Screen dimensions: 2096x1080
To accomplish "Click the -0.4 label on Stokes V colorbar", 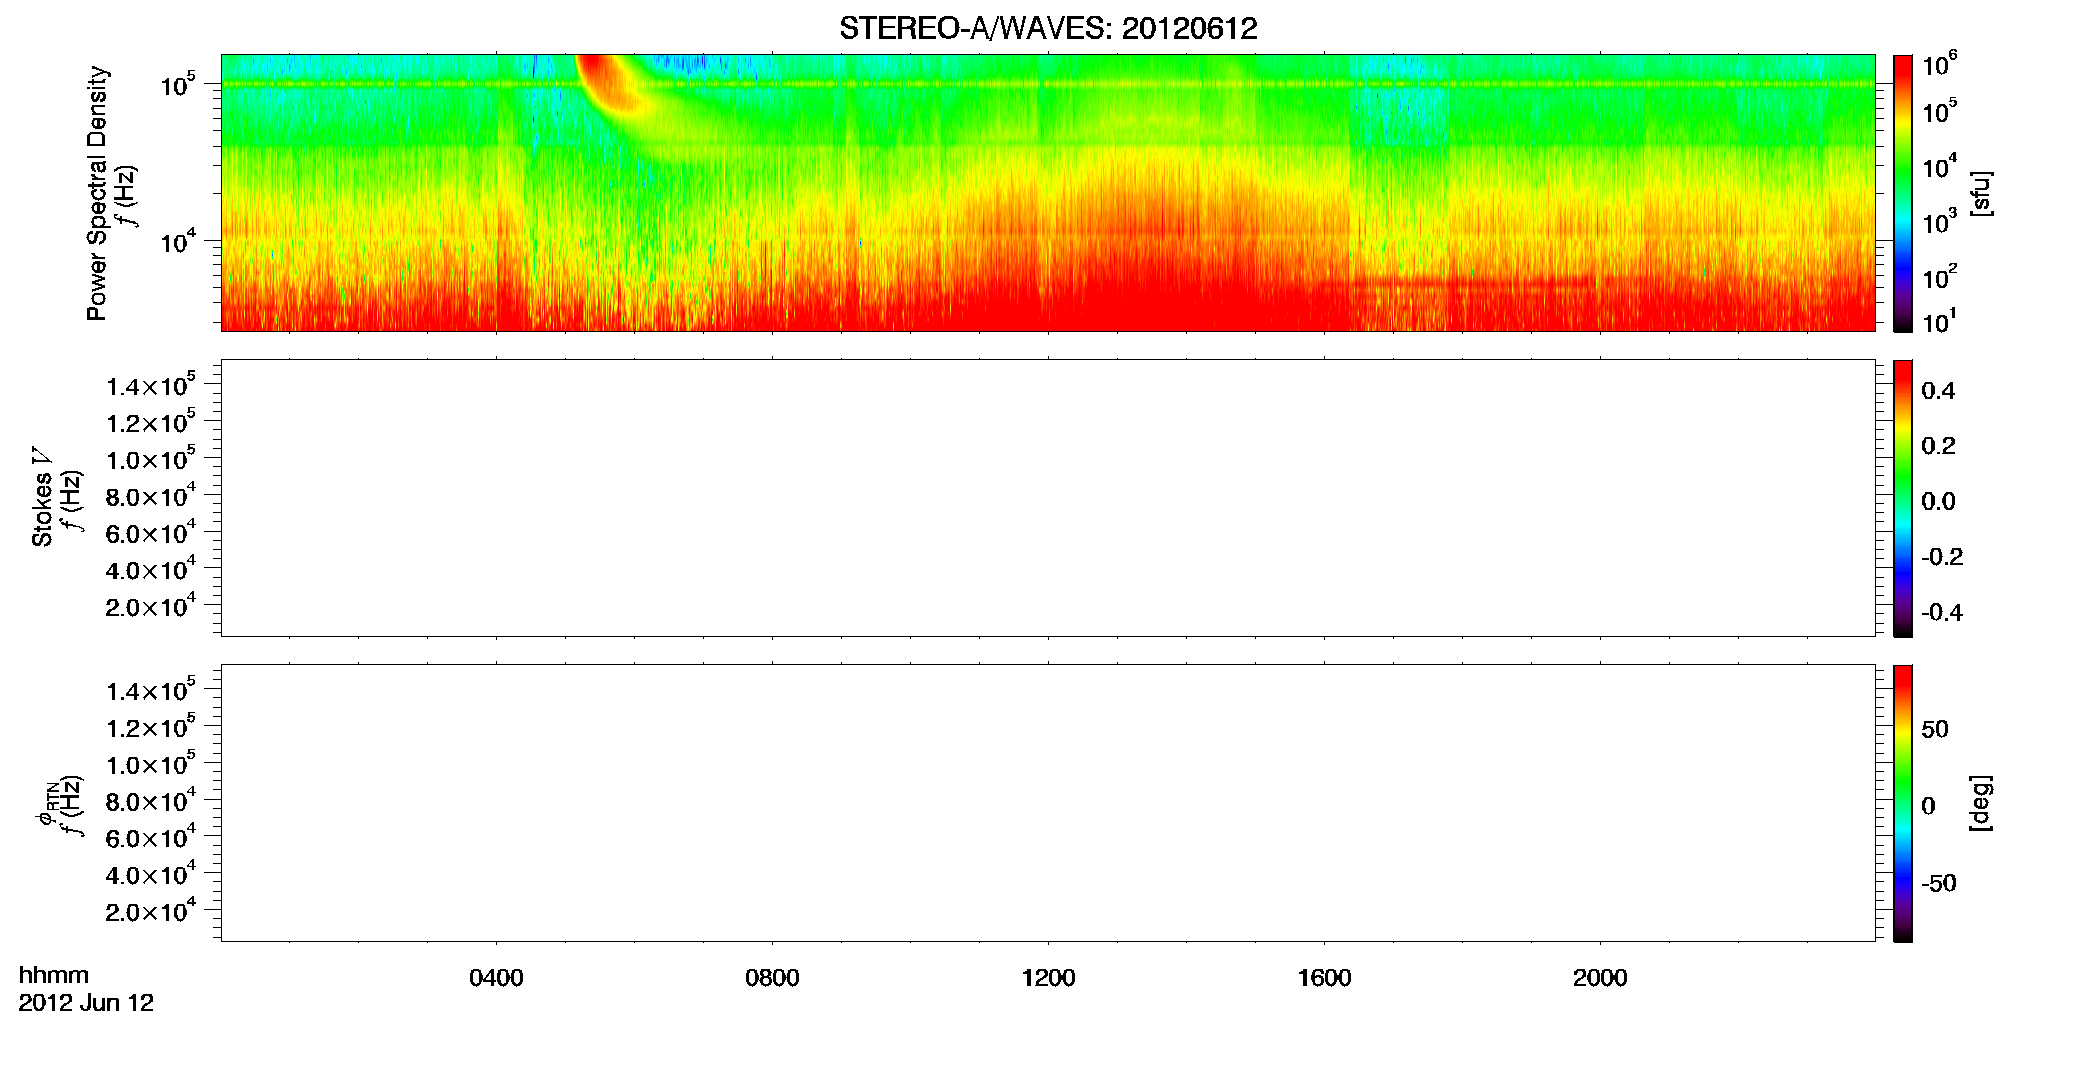I will click(x=1942, y=613).
